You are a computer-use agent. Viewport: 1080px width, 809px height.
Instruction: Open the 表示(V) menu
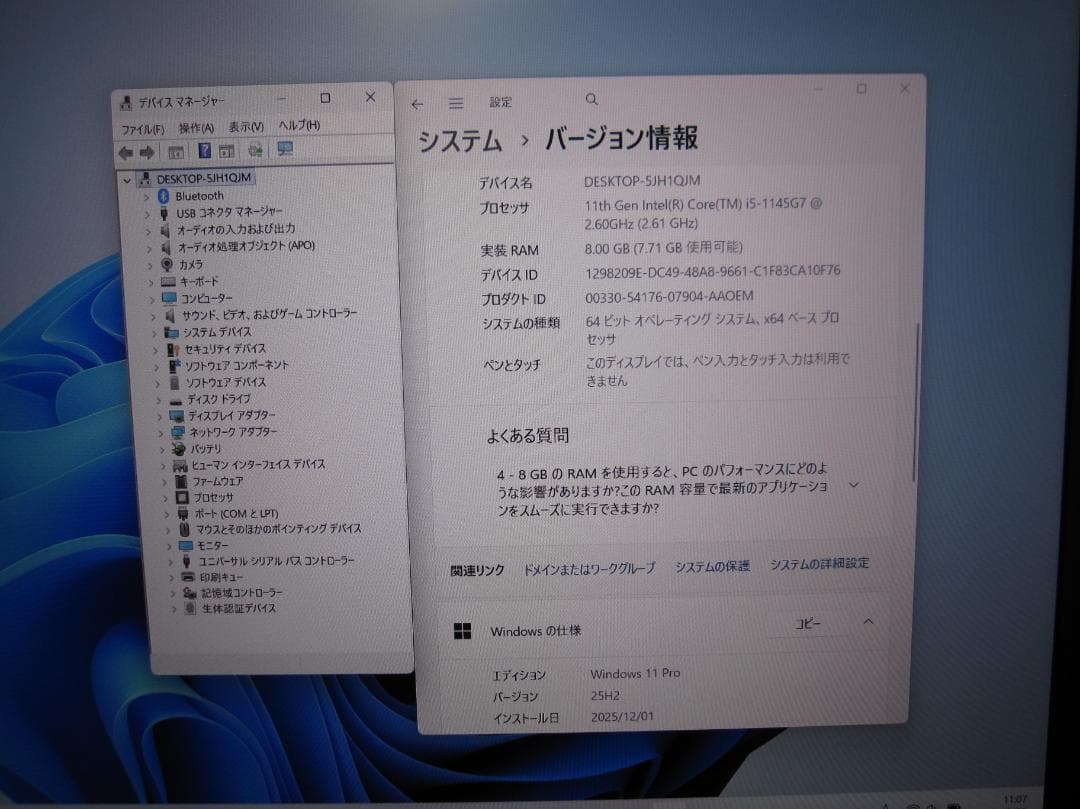pyautogui.click(x=246, y=127)
